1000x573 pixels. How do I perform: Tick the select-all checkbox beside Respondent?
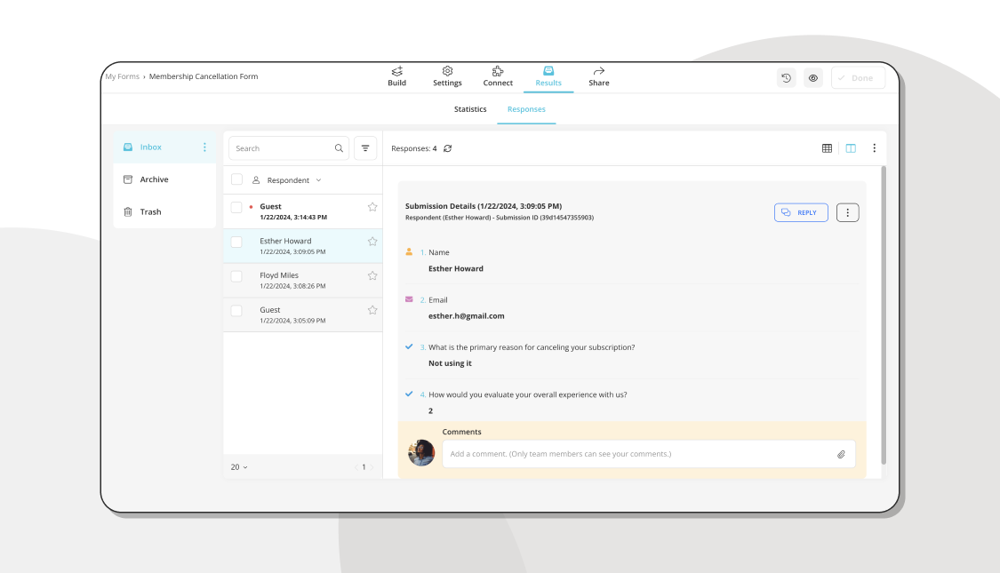click(x=237, y=180)
